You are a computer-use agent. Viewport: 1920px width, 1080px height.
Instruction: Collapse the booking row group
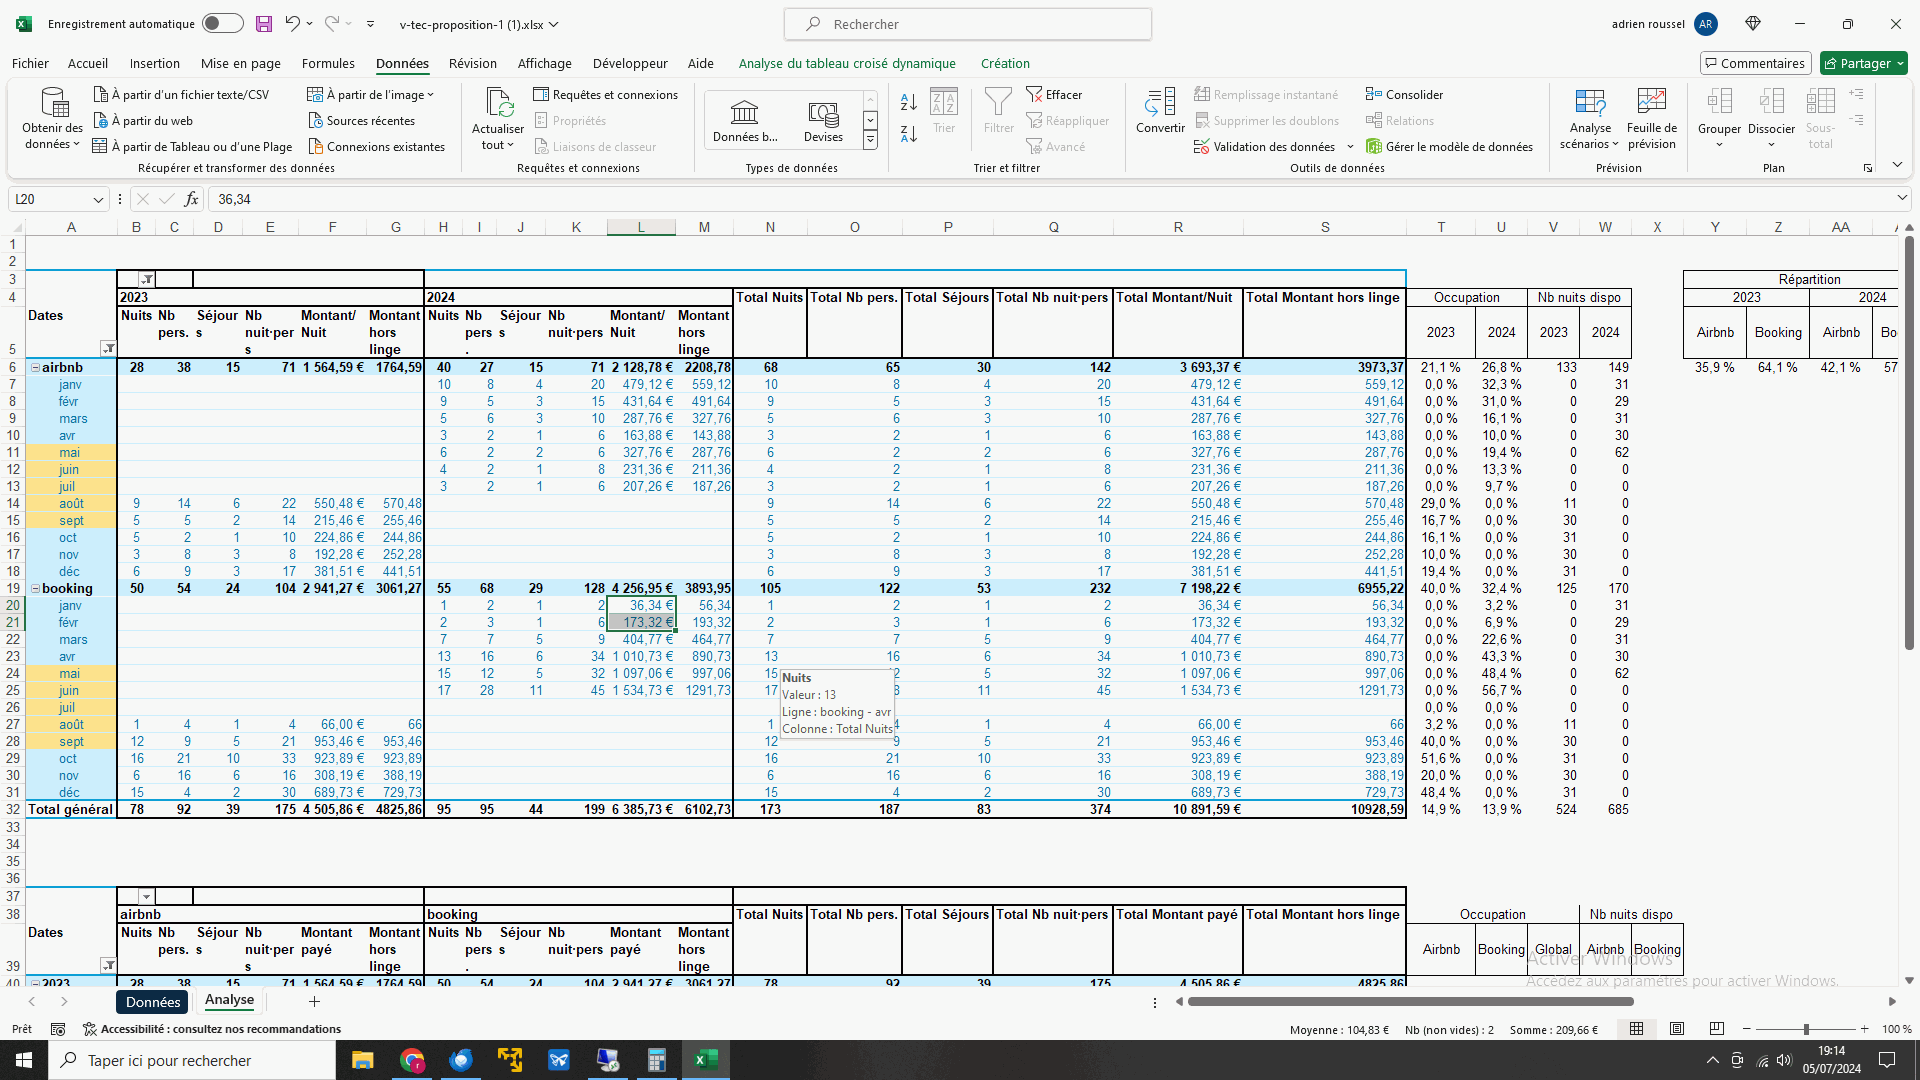tap(35, 589)
